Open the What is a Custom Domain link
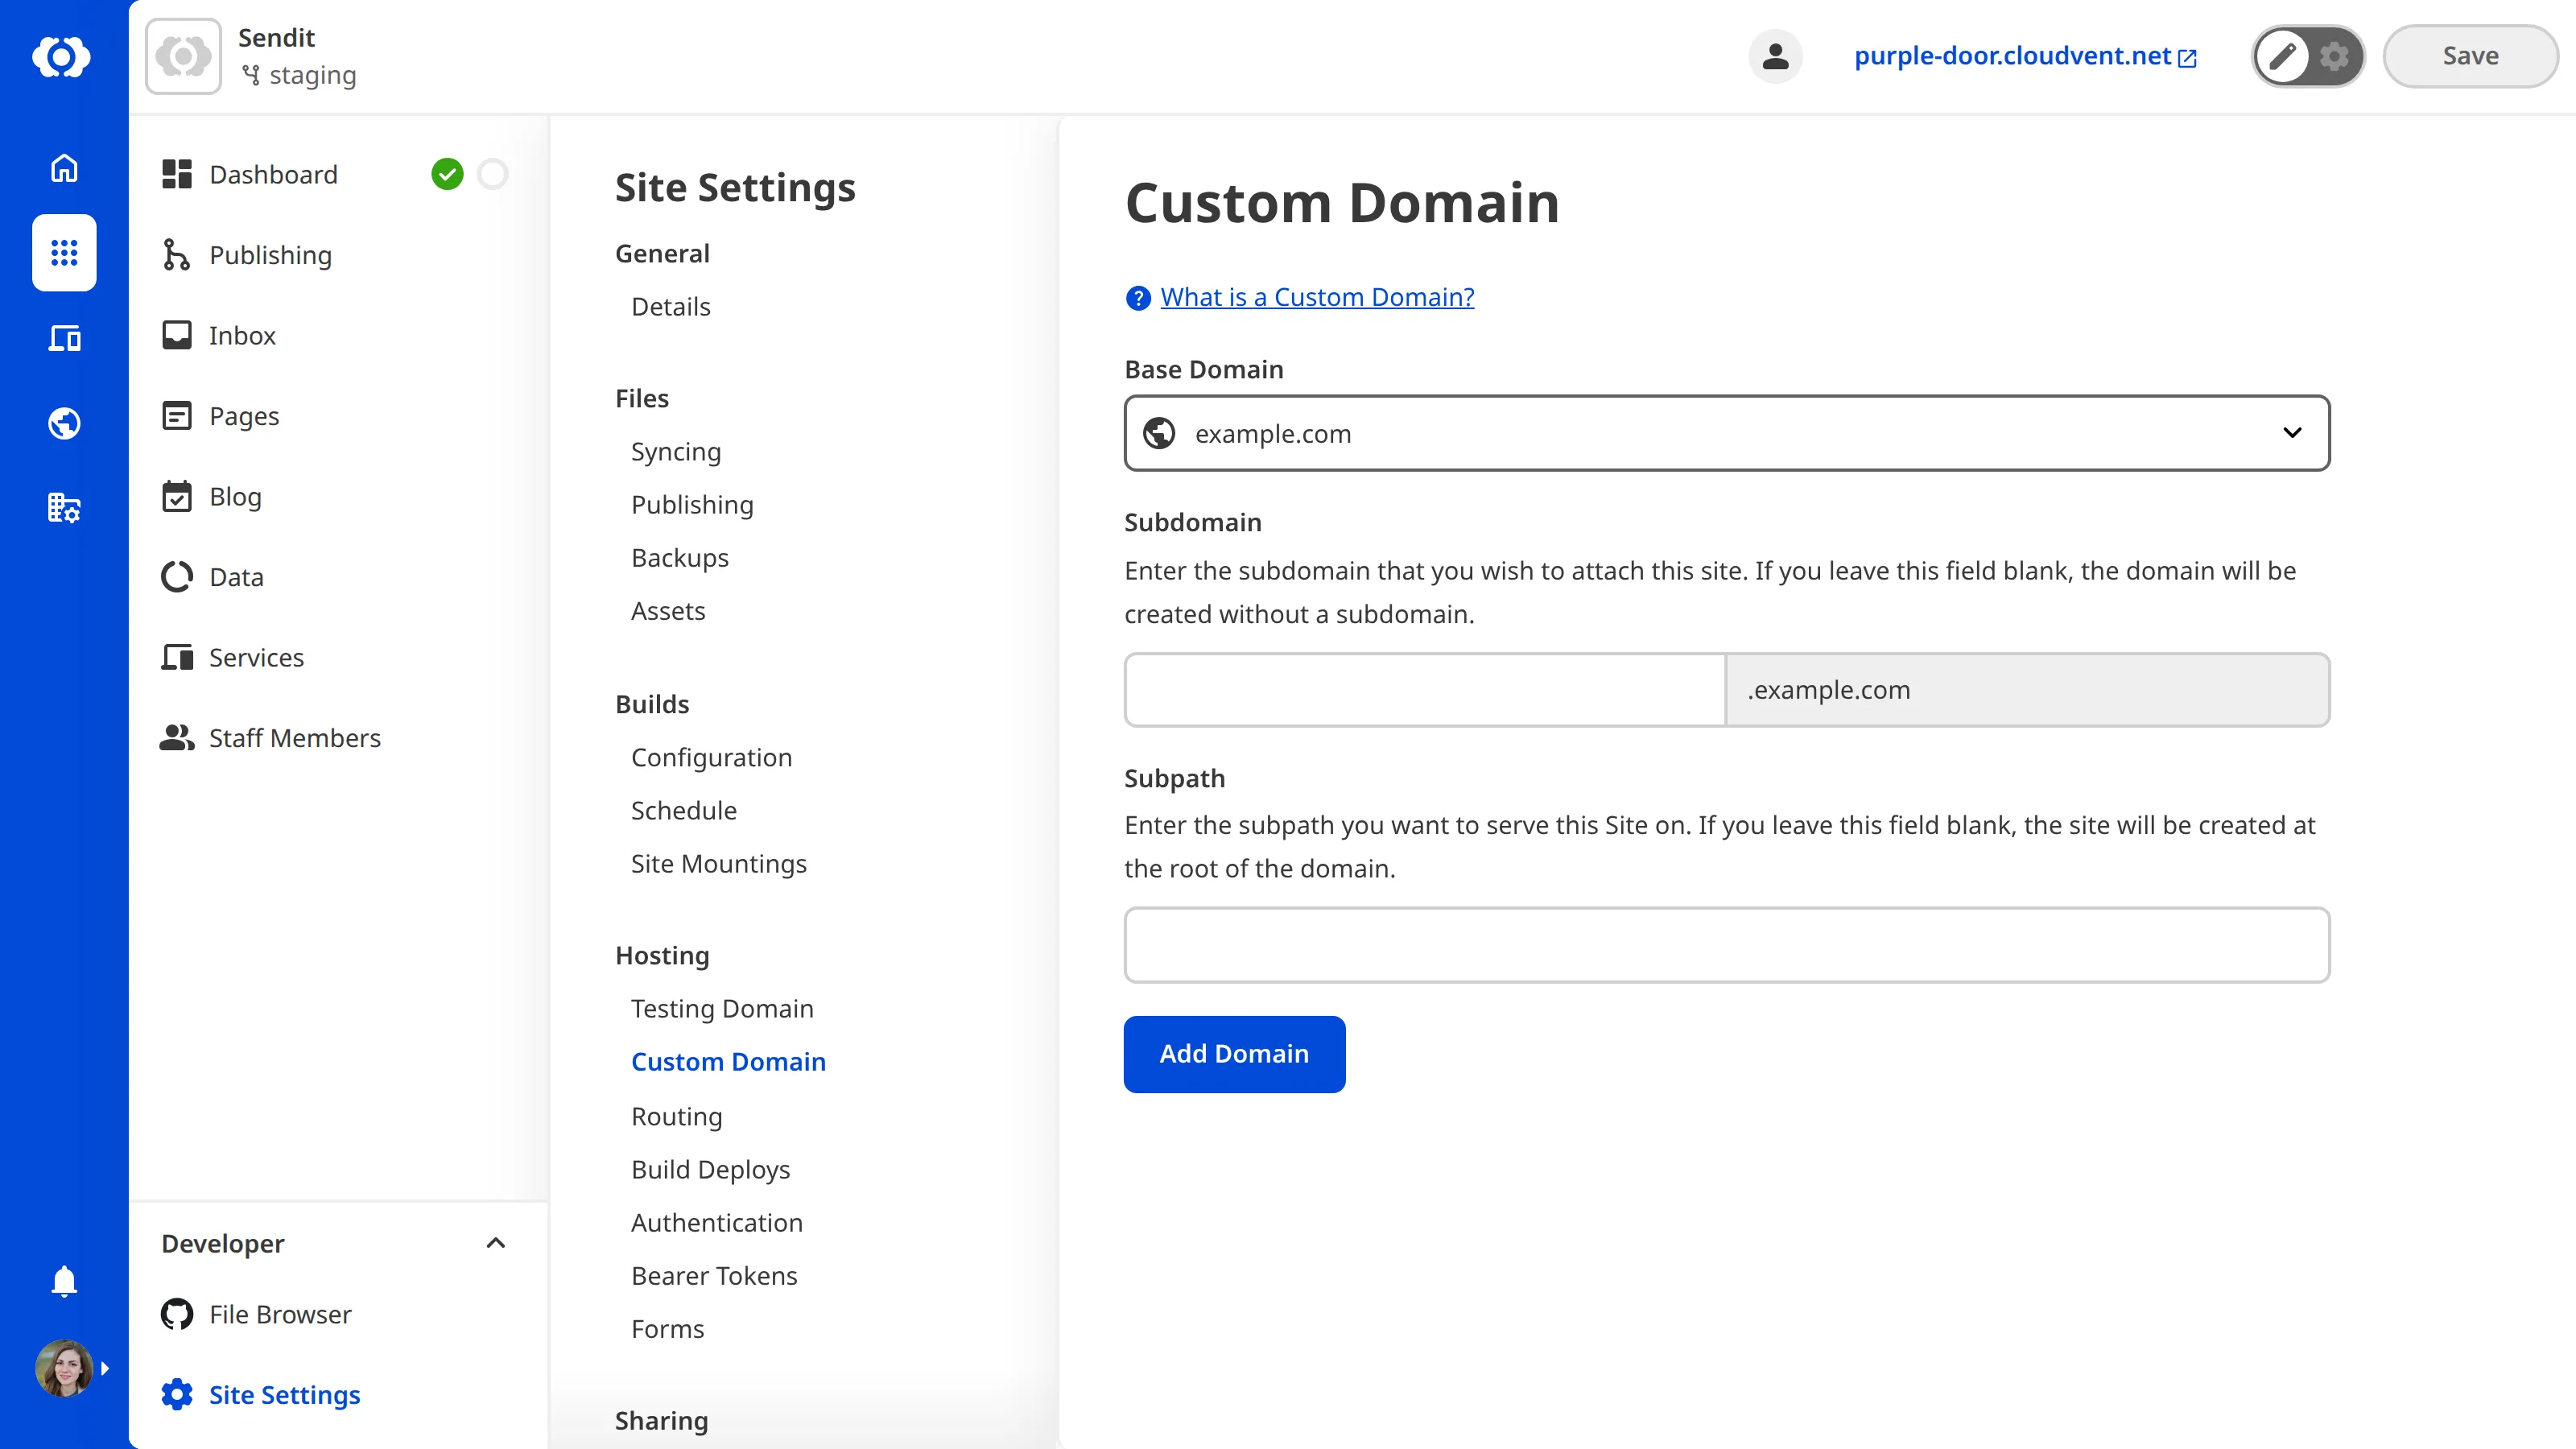This screenshot has width=2576, height=1449. (x=1317, y=296)
